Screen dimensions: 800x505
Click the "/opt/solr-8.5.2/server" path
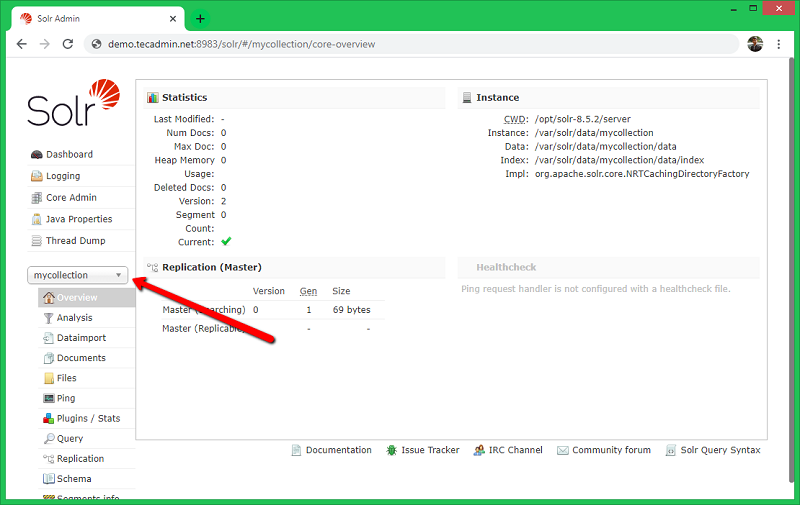[x=583, y=119]
